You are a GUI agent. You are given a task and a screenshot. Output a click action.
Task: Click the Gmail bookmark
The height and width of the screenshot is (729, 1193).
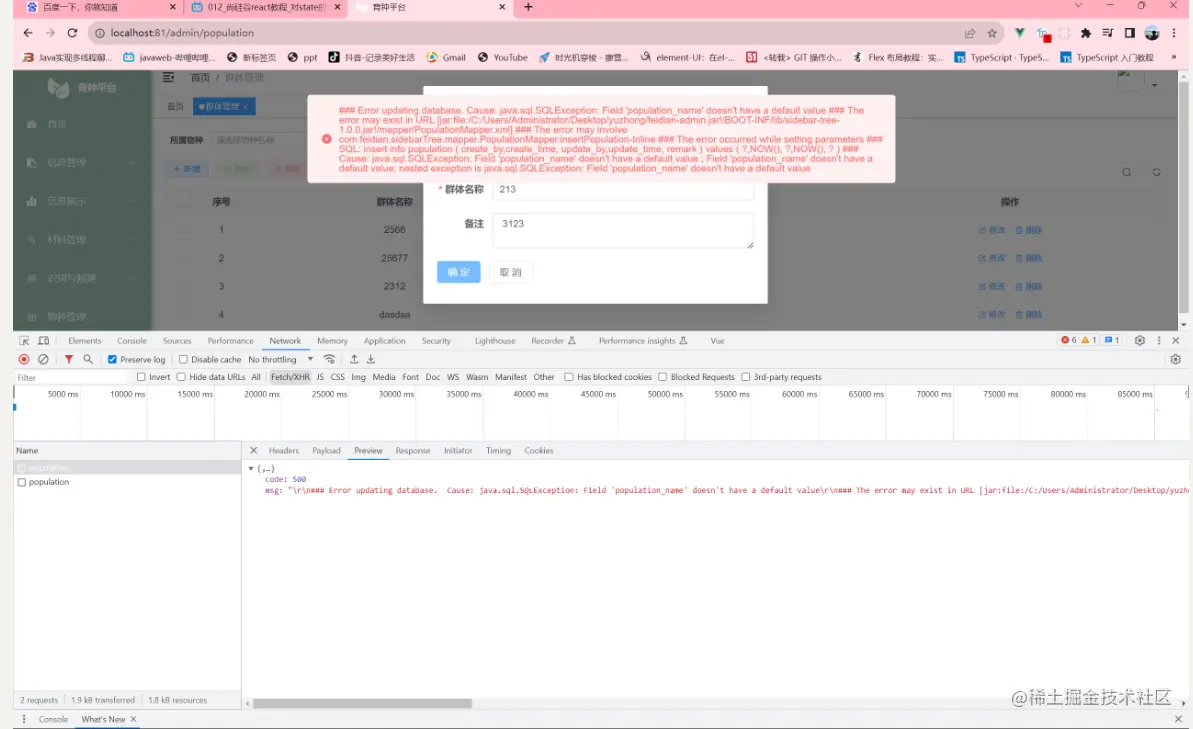(446, 57)
